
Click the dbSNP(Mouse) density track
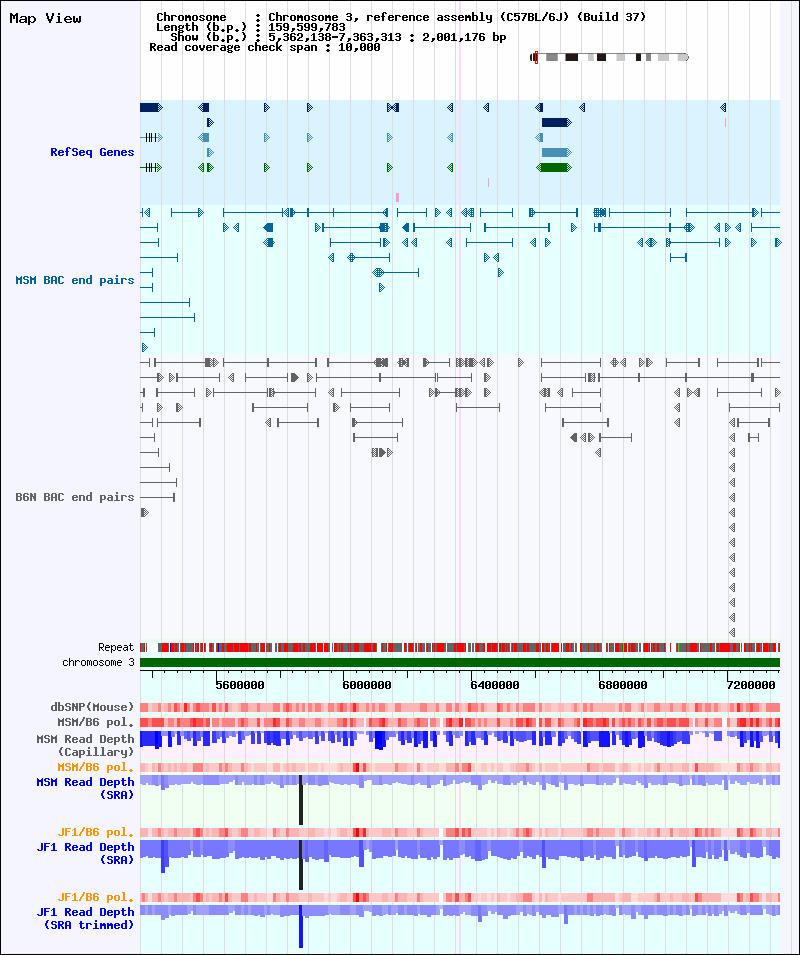460,708
